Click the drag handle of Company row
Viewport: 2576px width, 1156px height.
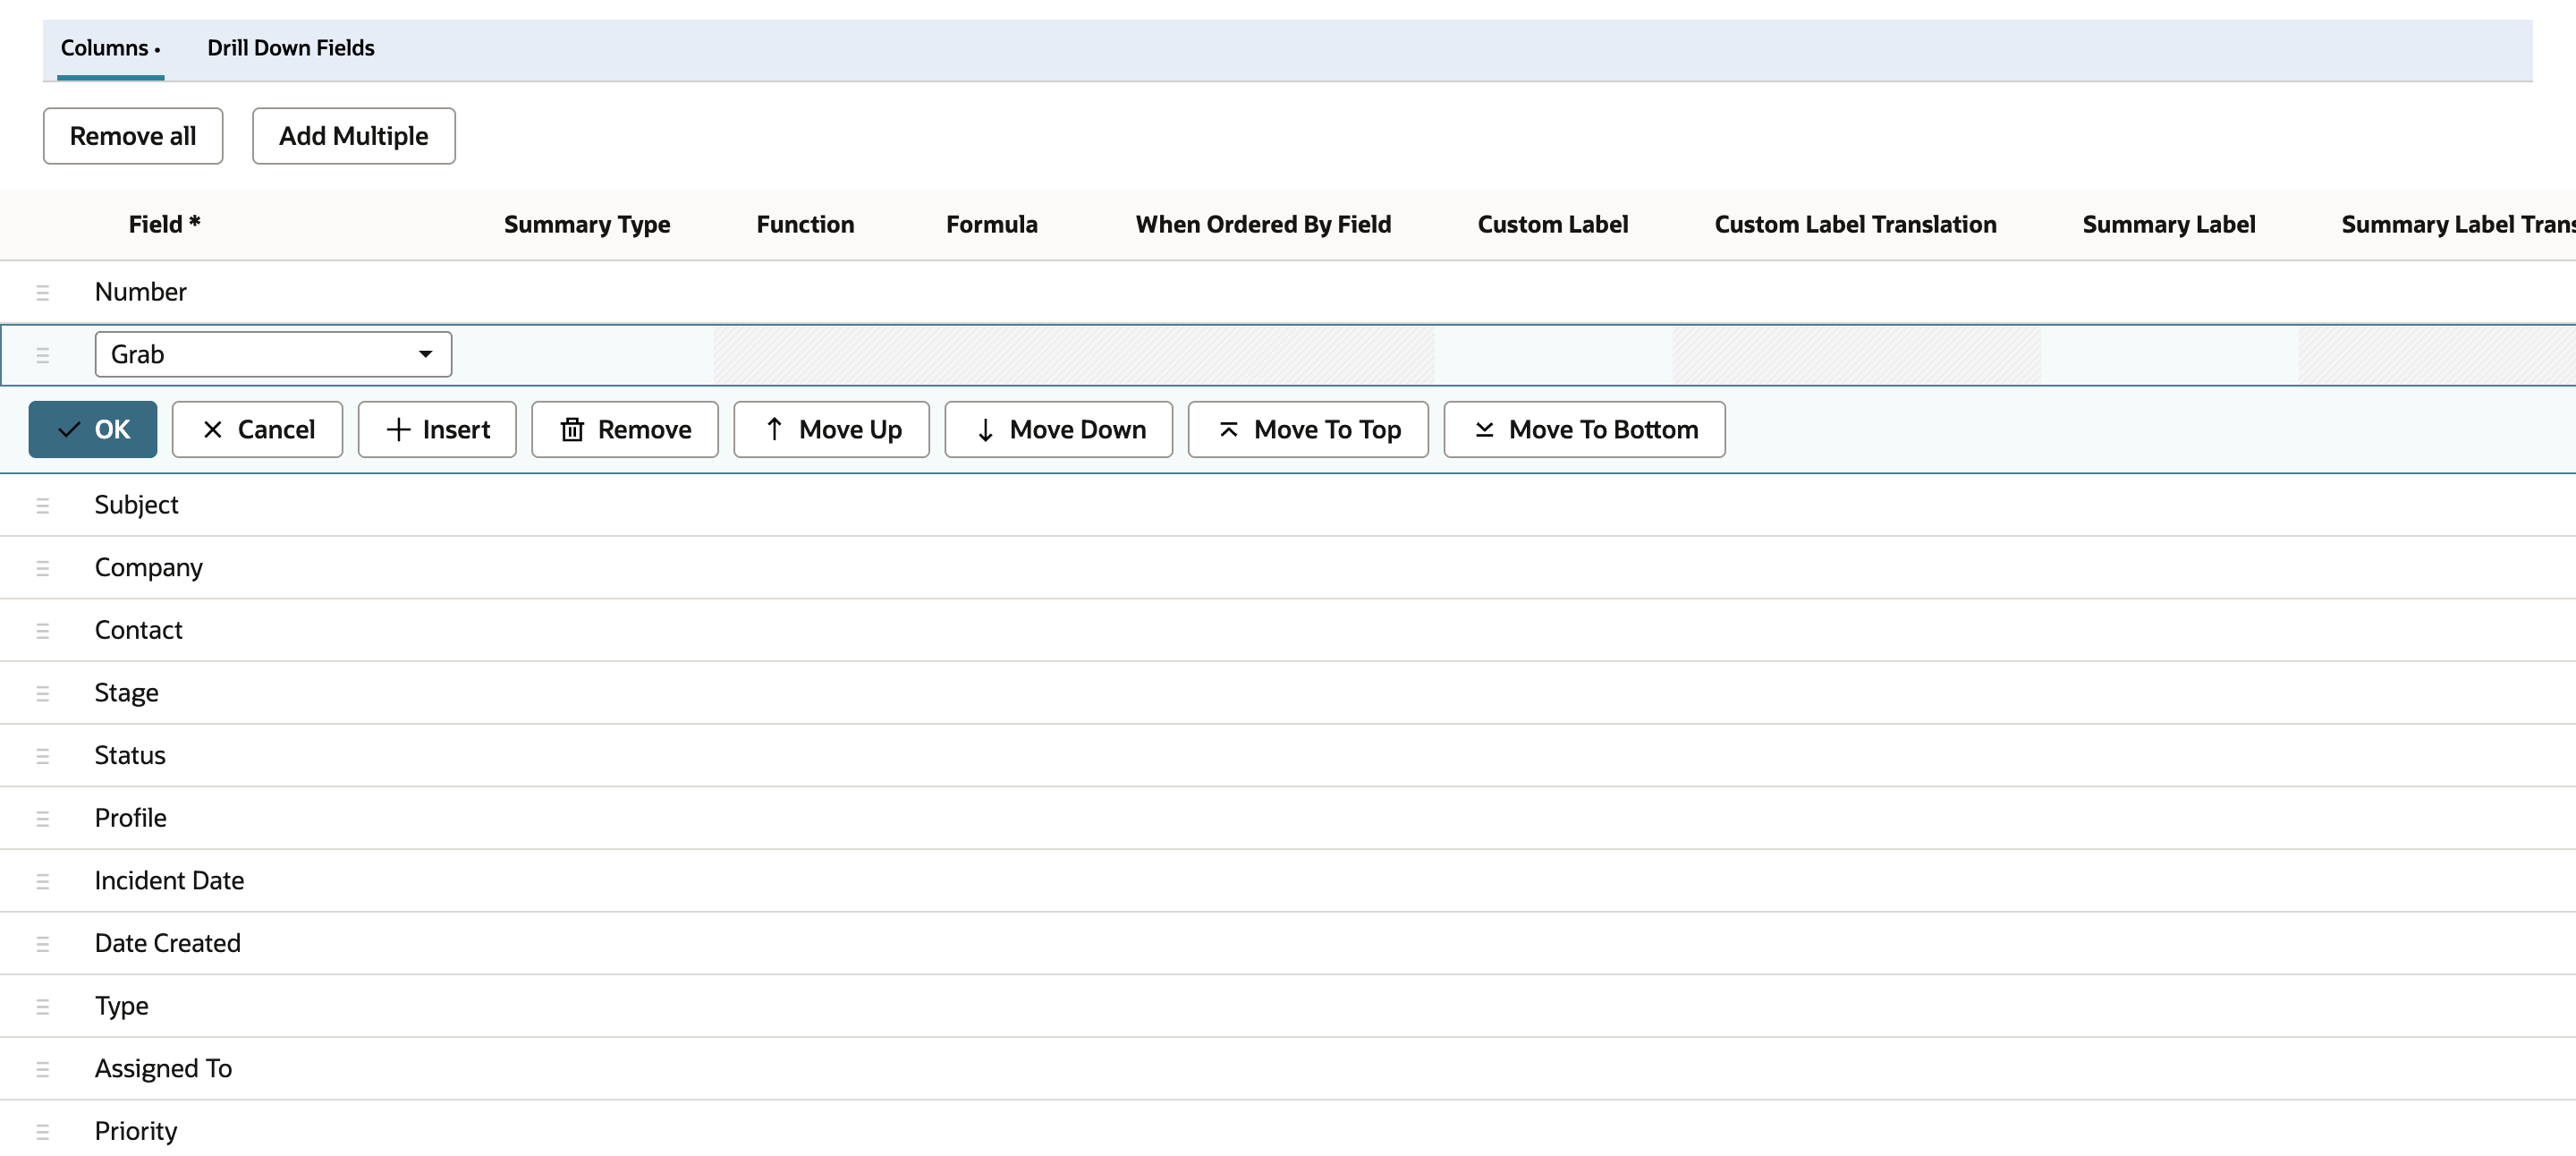(x=42, y=568)
